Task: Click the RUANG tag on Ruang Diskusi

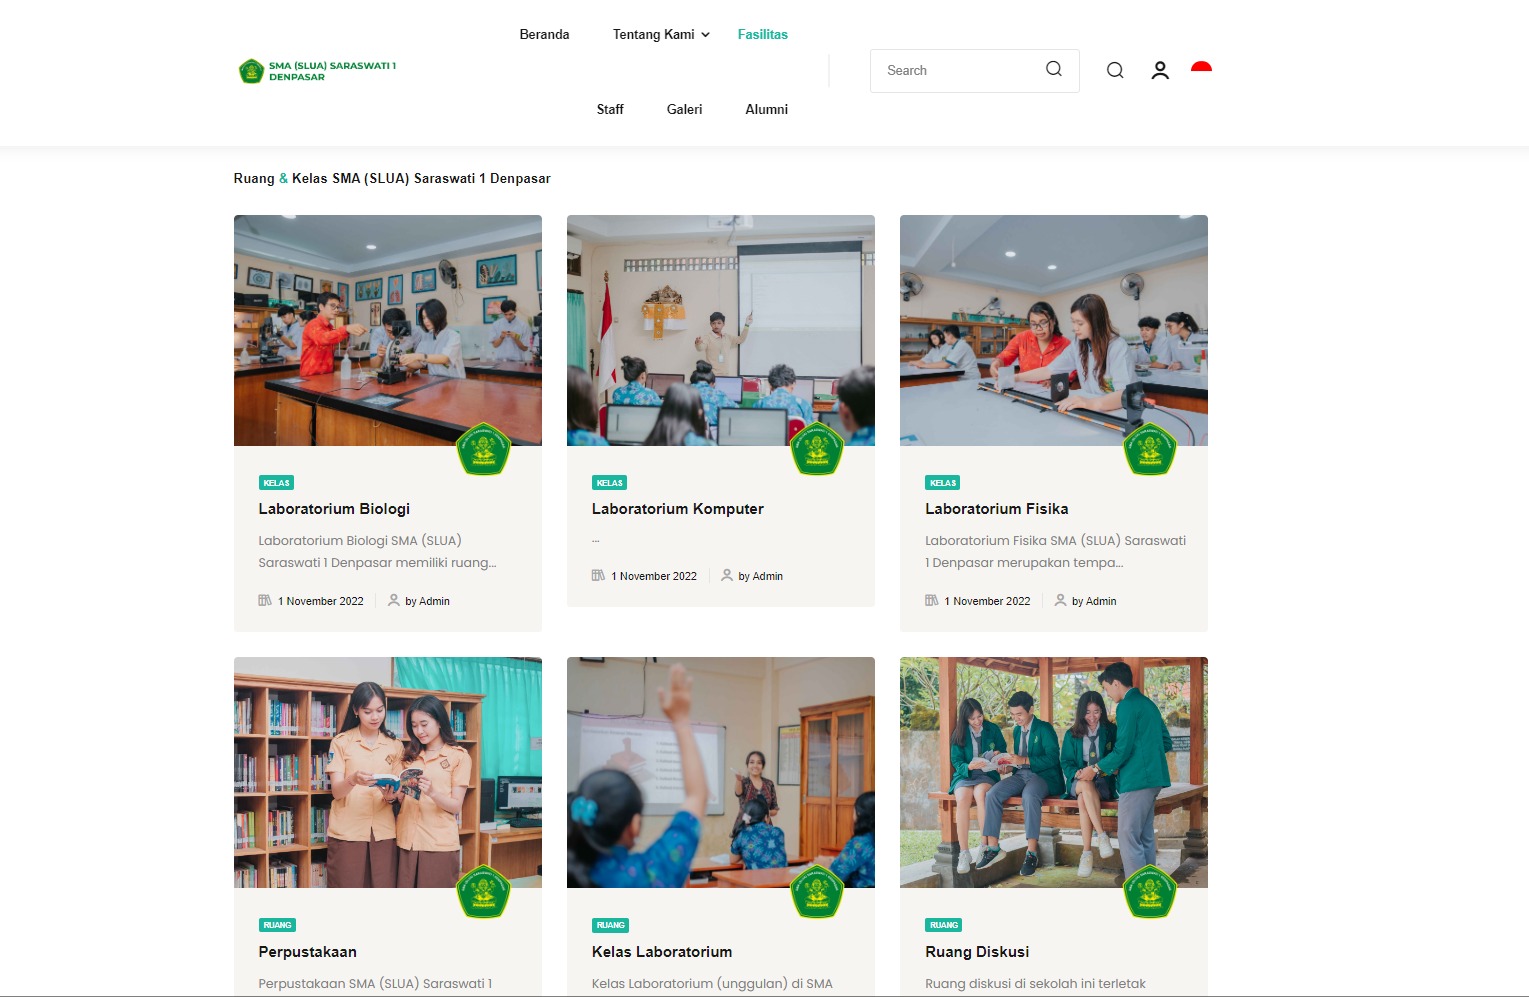Action: 943,925
